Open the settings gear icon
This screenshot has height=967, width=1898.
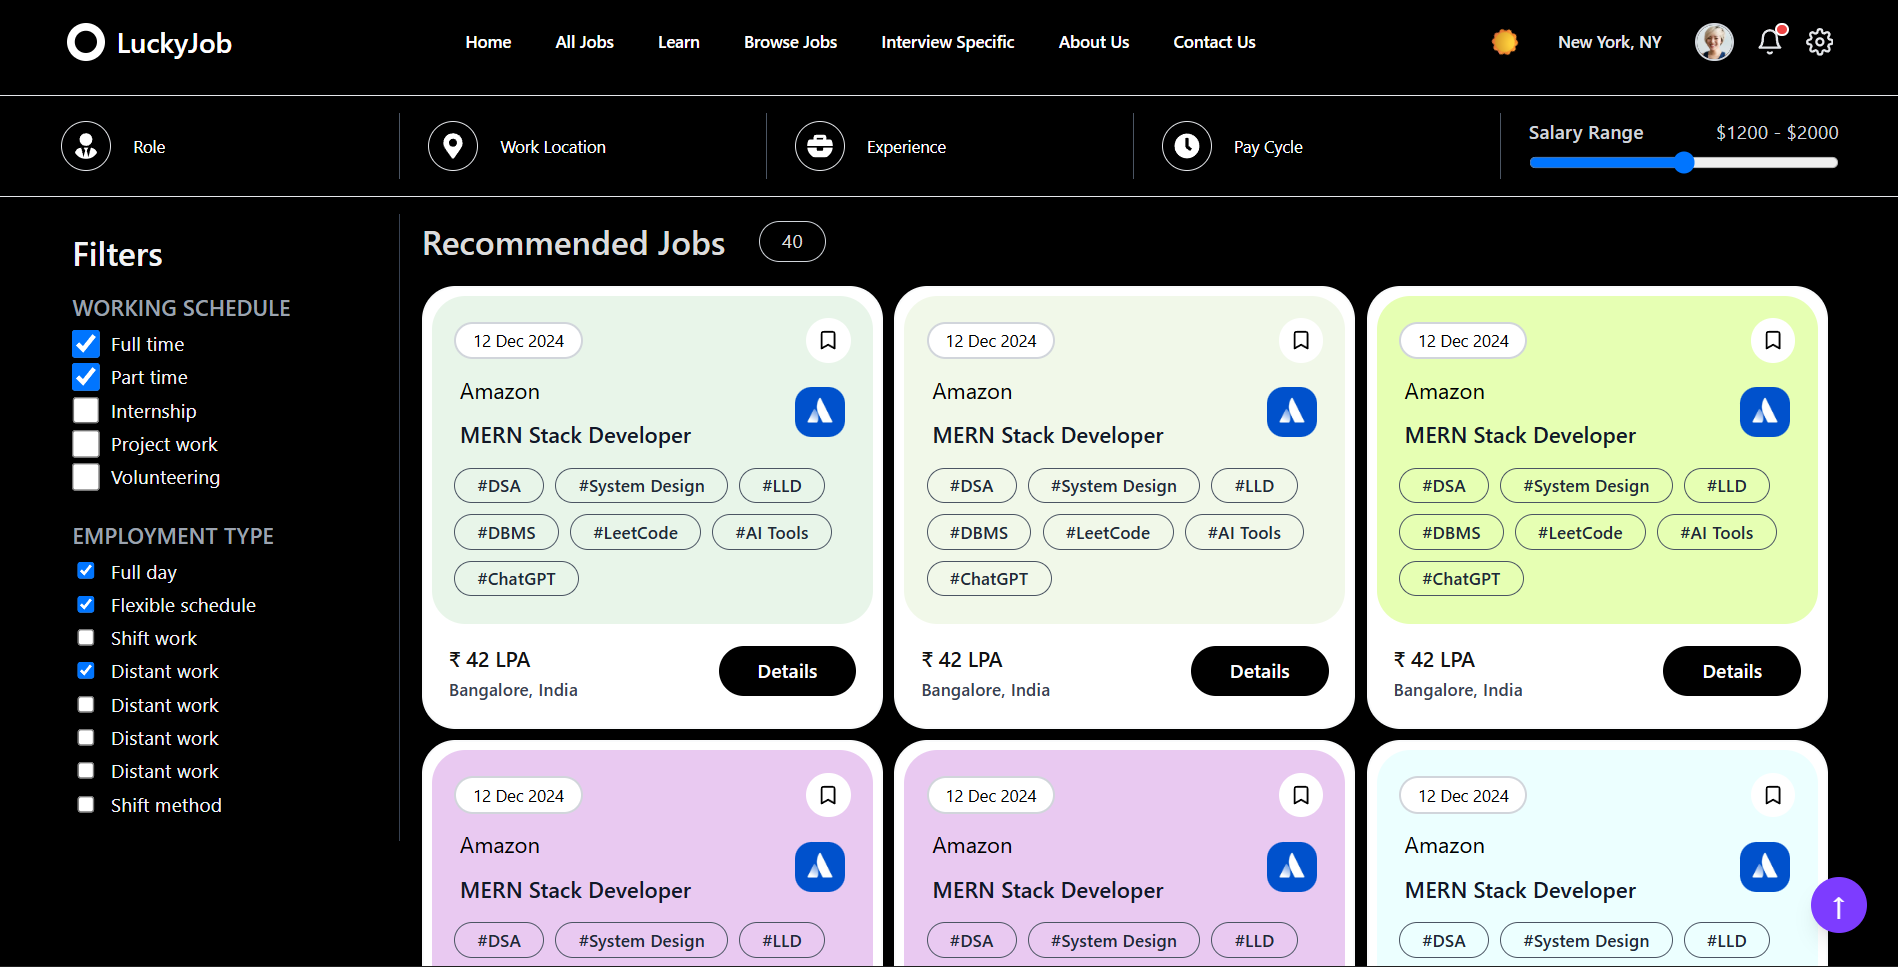1819,42
